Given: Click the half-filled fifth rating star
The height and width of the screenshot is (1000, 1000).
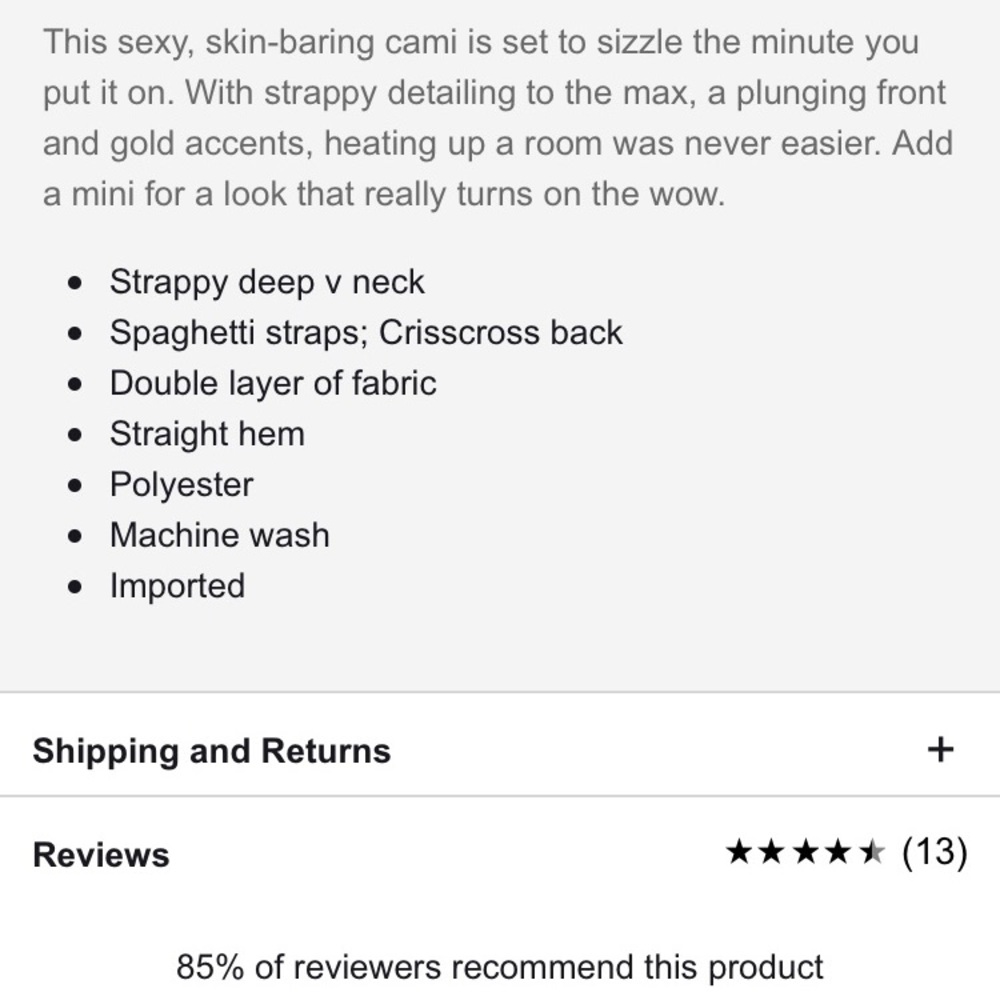Looking at the screenshot, I should point(871,853).
